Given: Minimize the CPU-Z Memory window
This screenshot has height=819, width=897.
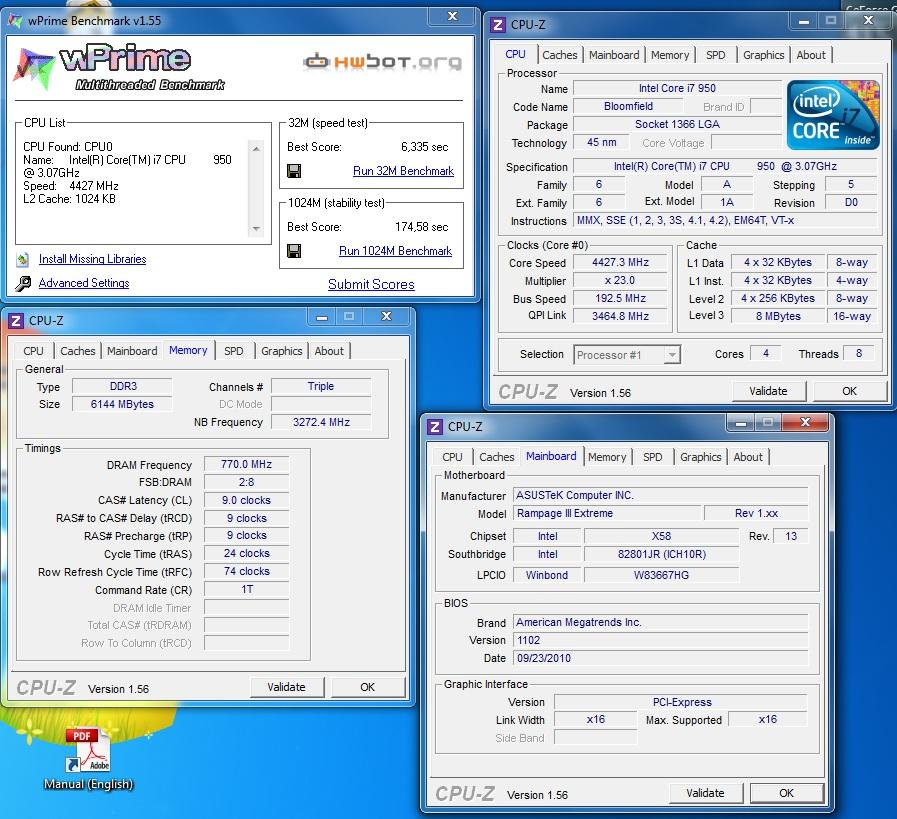Looking at the screenshot, I should click(322, 317).
